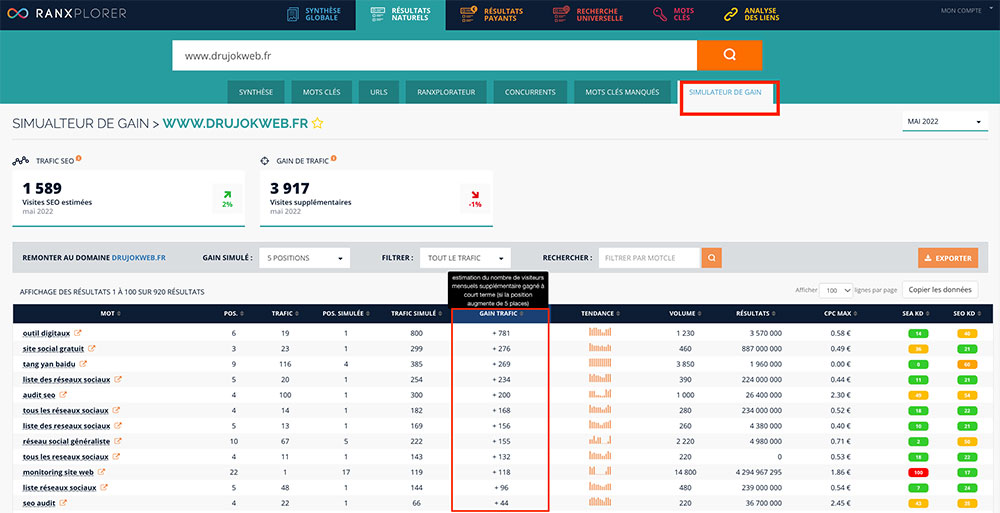Open external link icon for audit seo
Viewport: 1000px width, 513px height.
(62, 394)
